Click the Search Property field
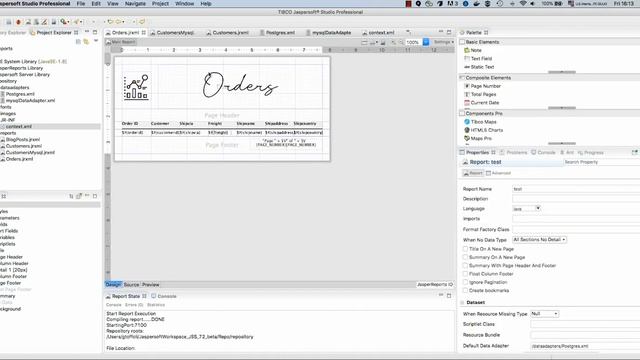This screenshot has width=640, height=360. (x=601, y=162)
